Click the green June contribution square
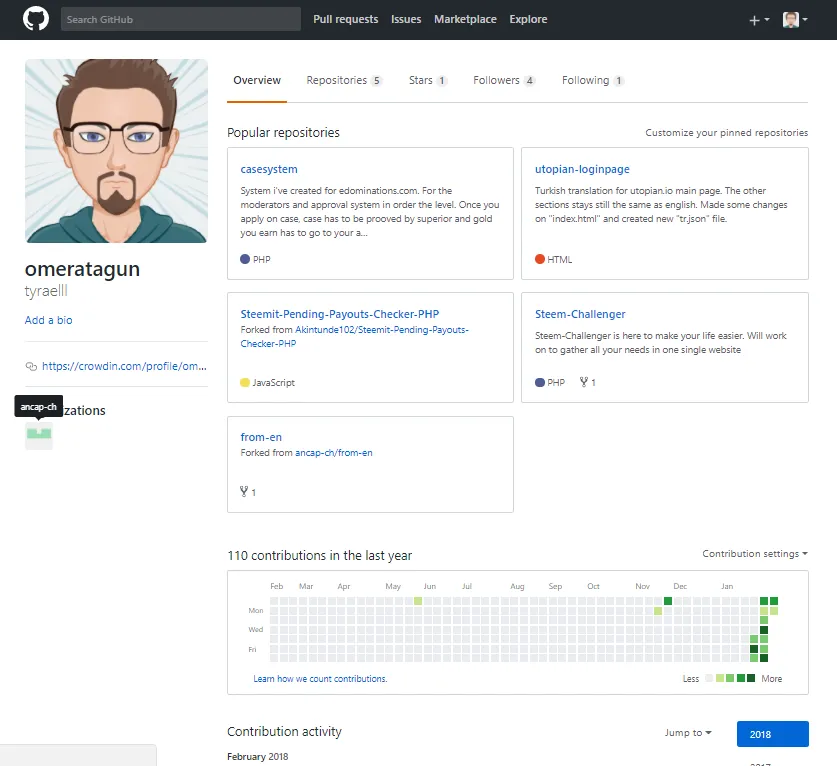The width and height of the screenshot is (837, 766). pyautogui.click(x=418, y=601)
